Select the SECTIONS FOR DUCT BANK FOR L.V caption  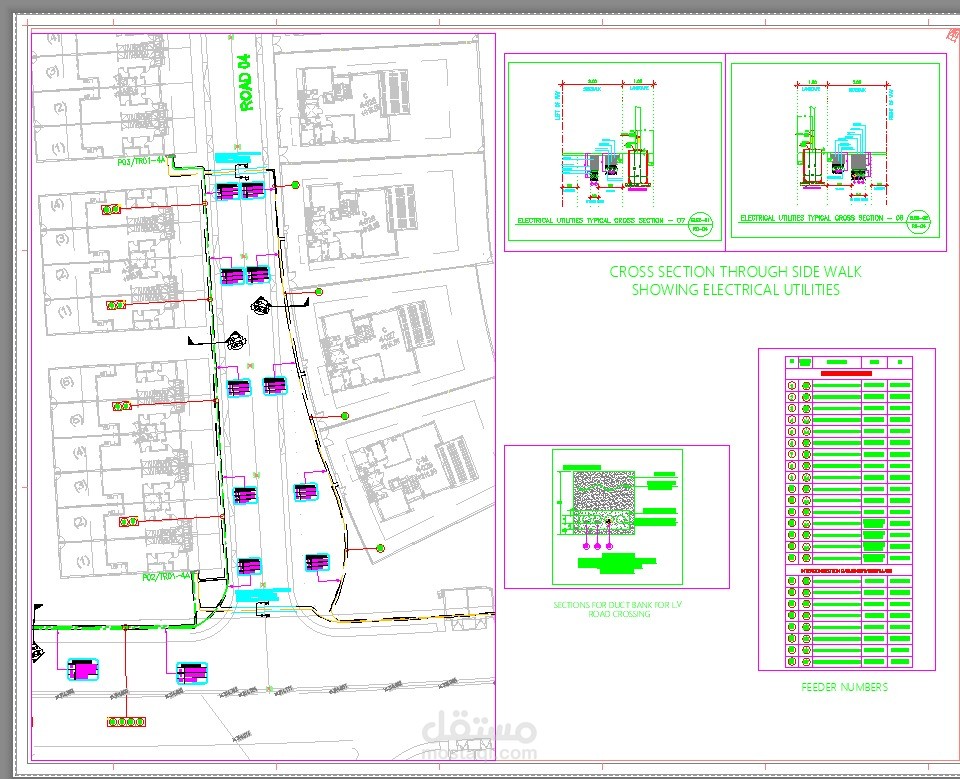(x=617, y=604)
